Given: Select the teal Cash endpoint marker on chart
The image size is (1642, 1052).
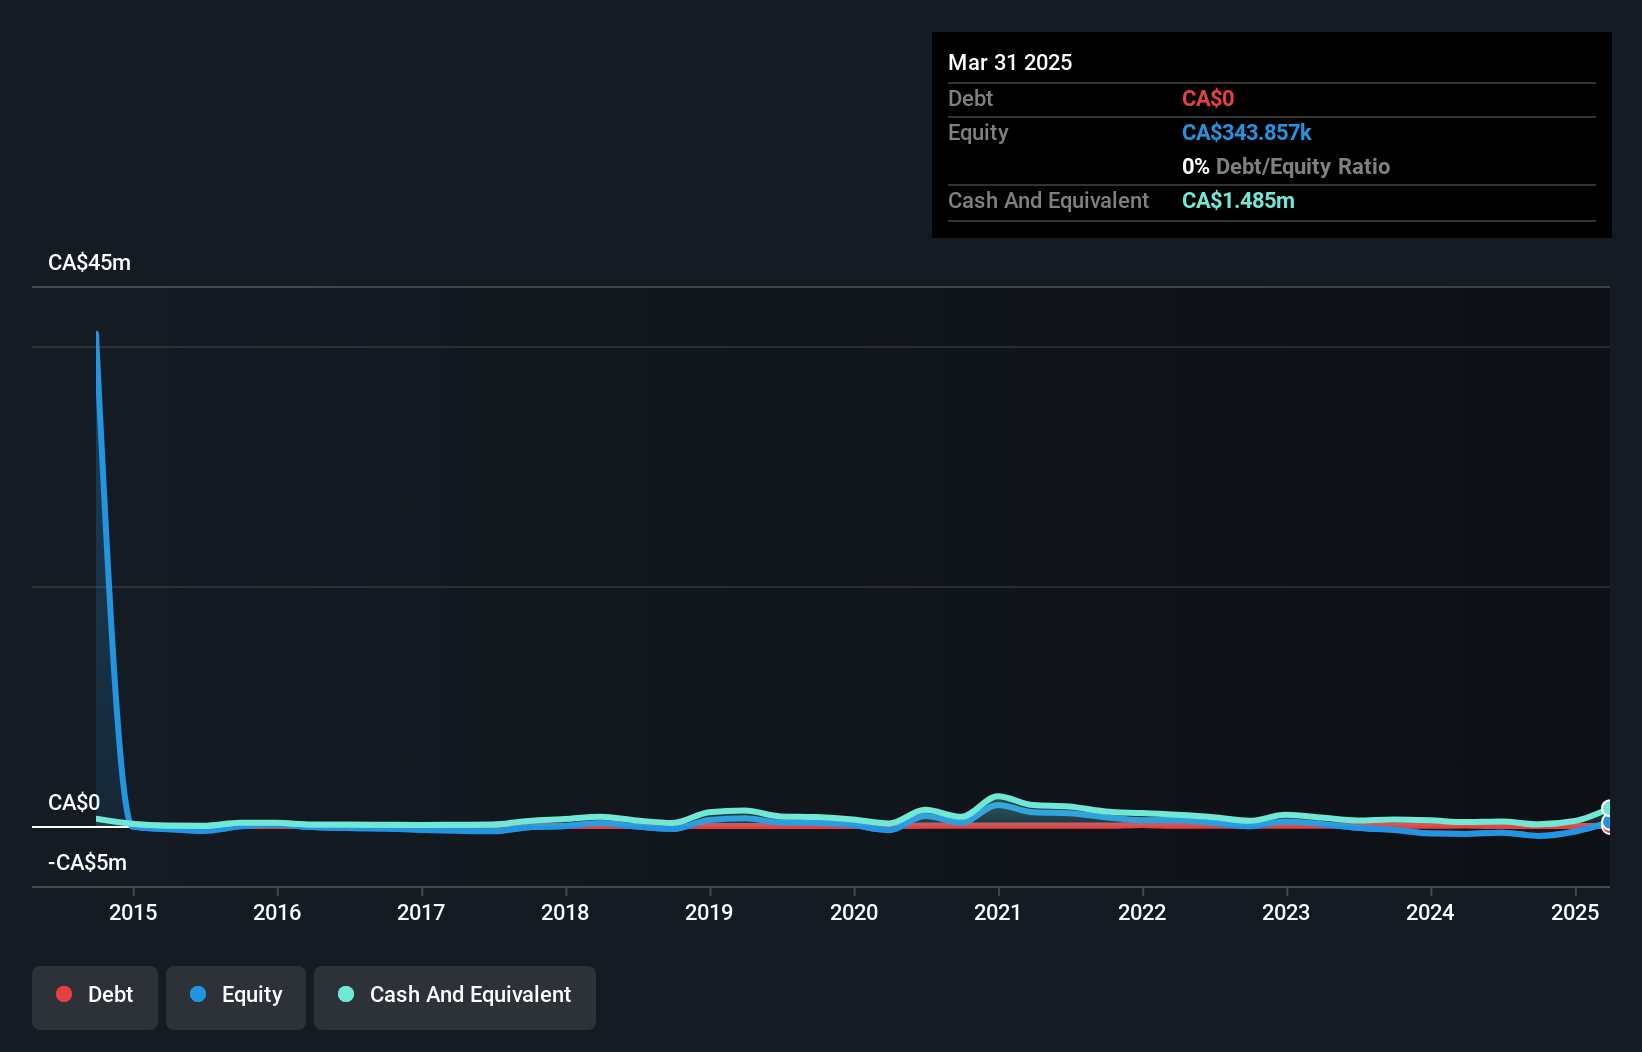Looking at the screenshot, I should click(1607, 809).
